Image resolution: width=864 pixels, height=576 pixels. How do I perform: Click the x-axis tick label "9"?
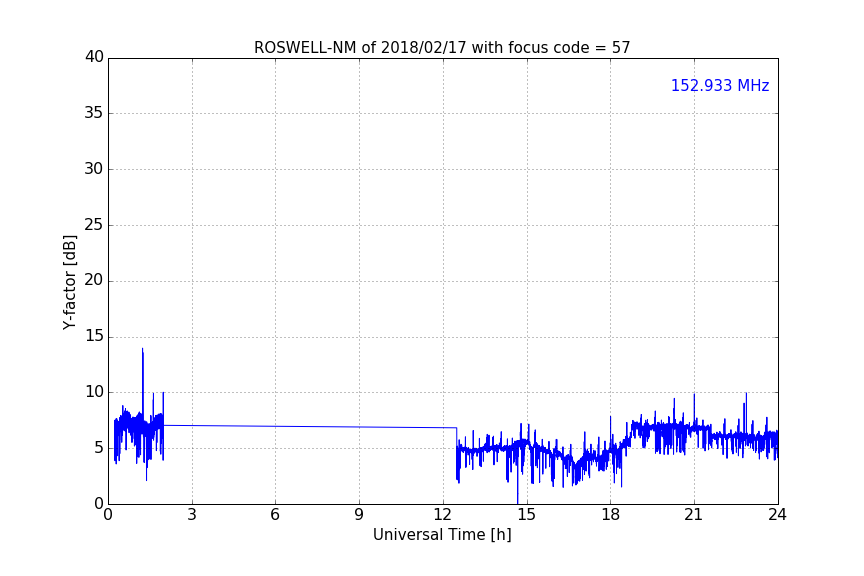pos(359,515)
